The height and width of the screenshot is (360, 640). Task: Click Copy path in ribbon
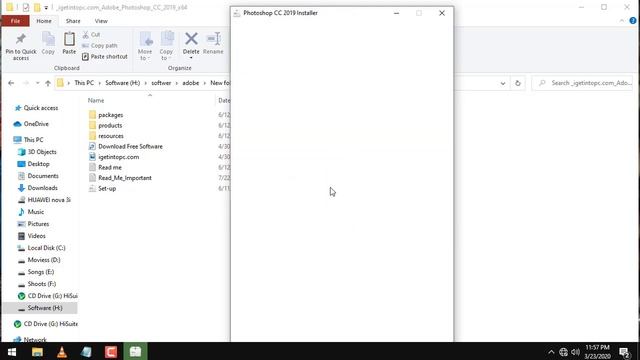(x=100, y=46)
